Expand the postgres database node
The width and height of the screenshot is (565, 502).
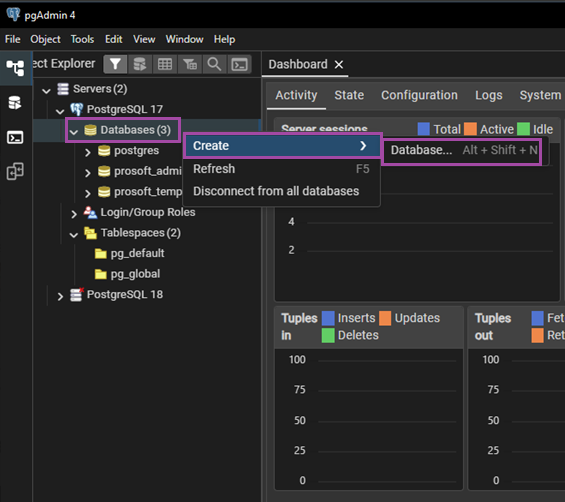click(88, 152)
